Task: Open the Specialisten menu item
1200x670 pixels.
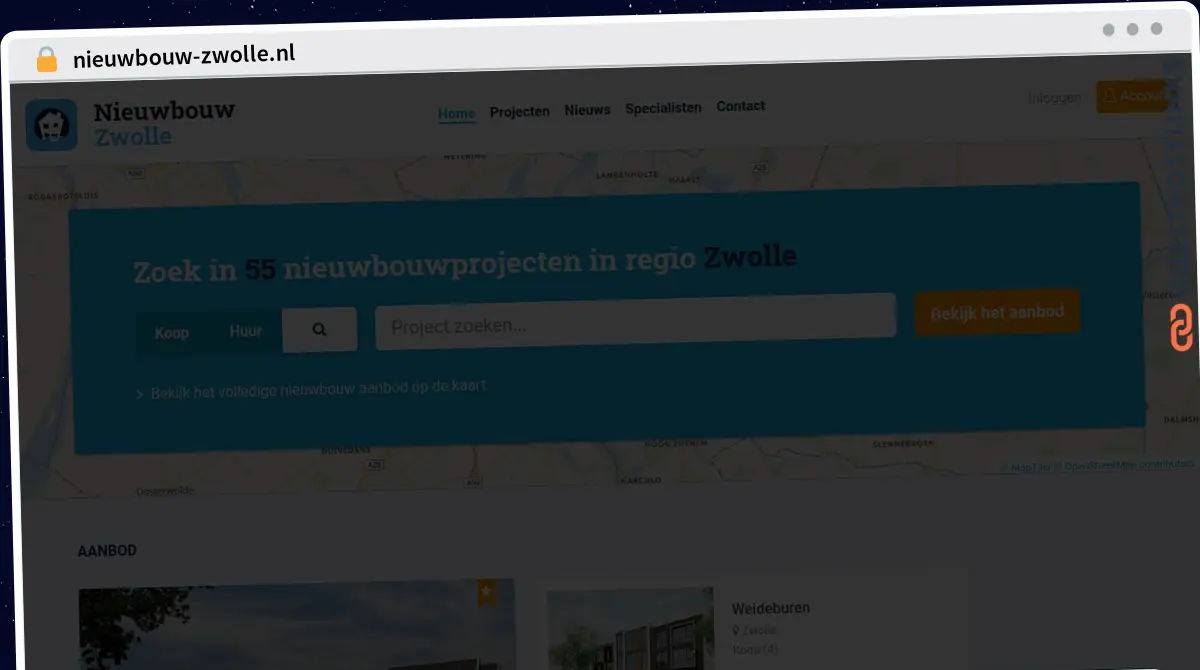Action: tap(663, 108)
